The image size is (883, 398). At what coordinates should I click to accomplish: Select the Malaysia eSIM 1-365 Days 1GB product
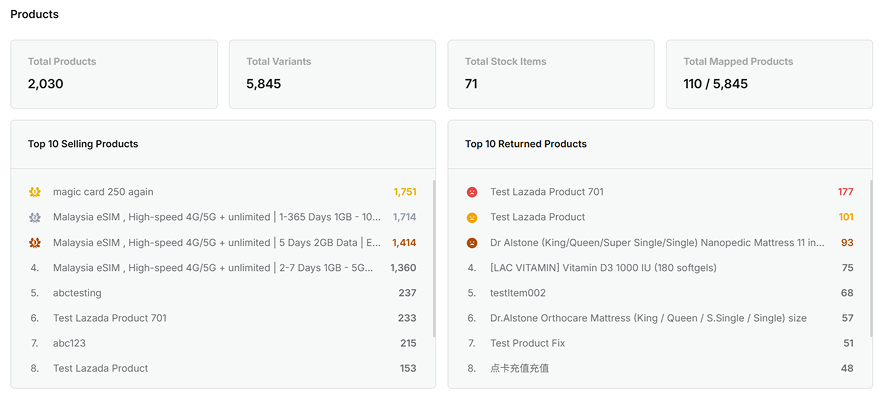pos(217,217)
